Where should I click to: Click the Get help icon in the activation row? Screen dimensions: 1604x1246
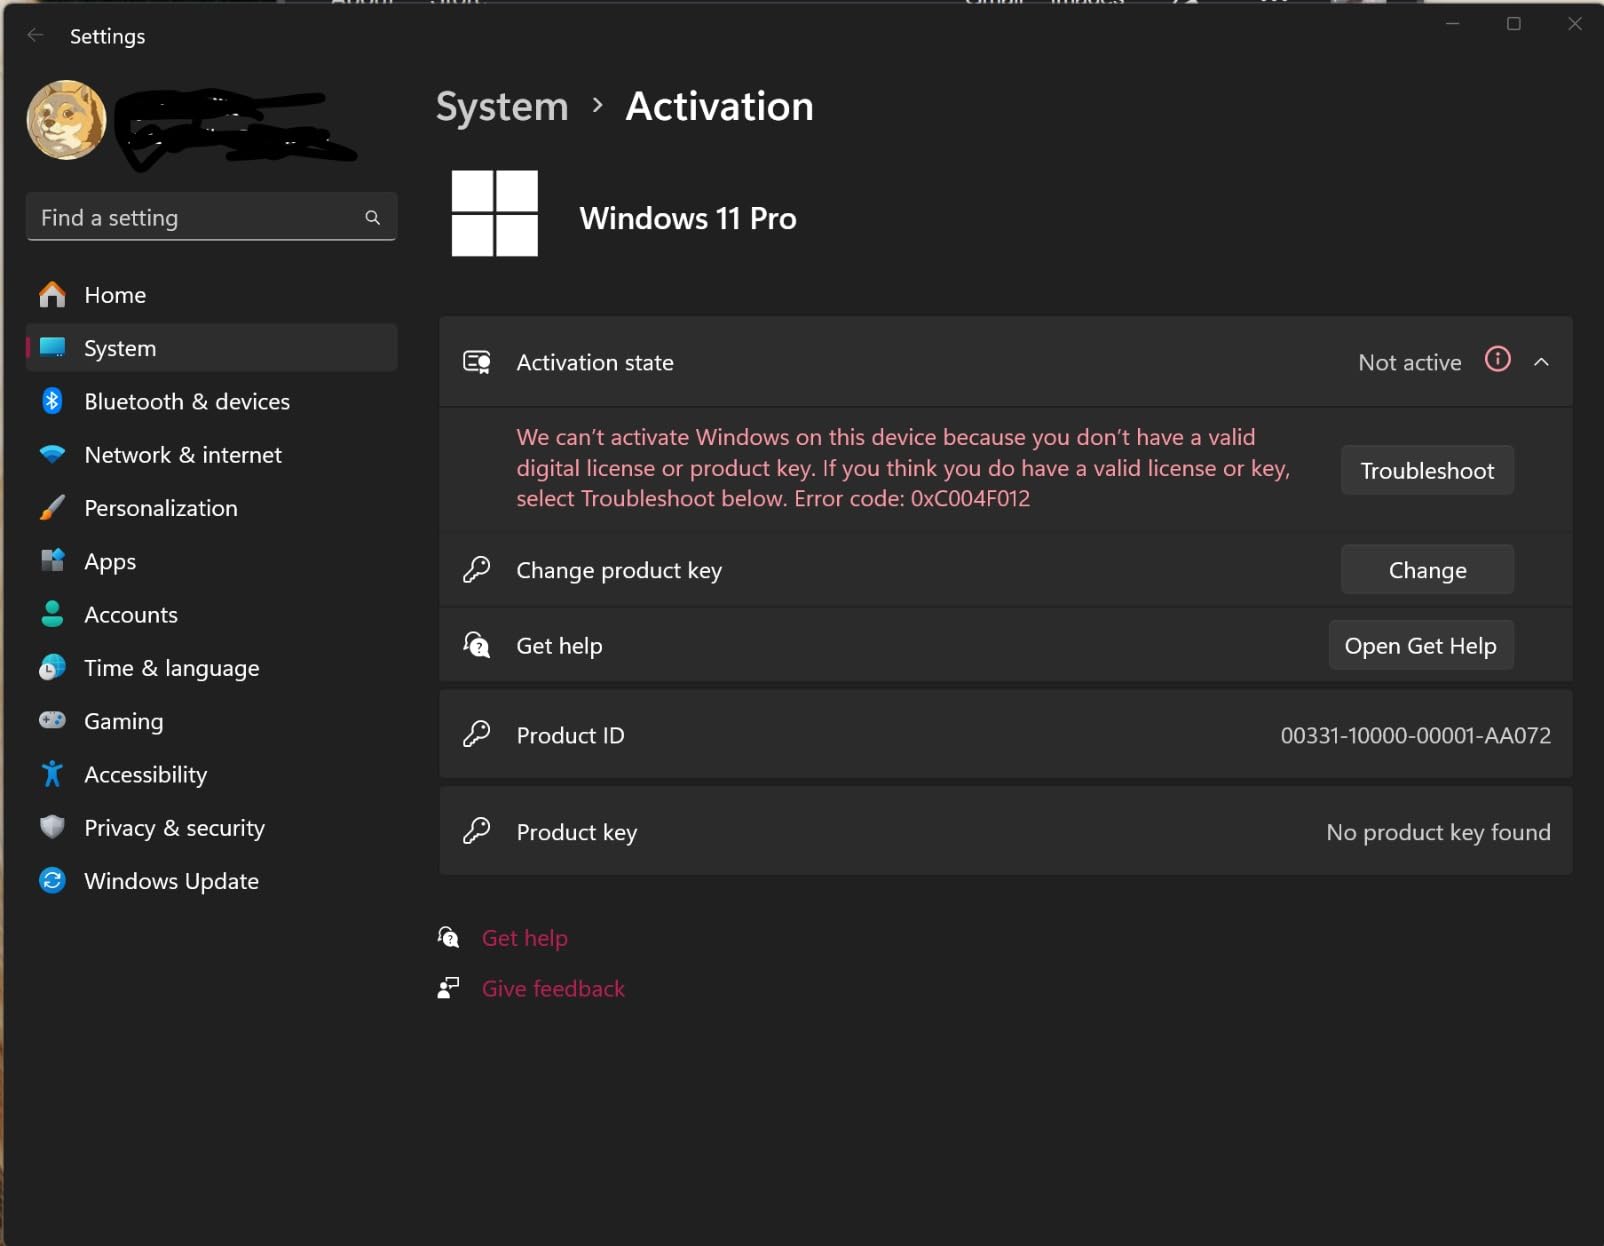tap(477, 645)
